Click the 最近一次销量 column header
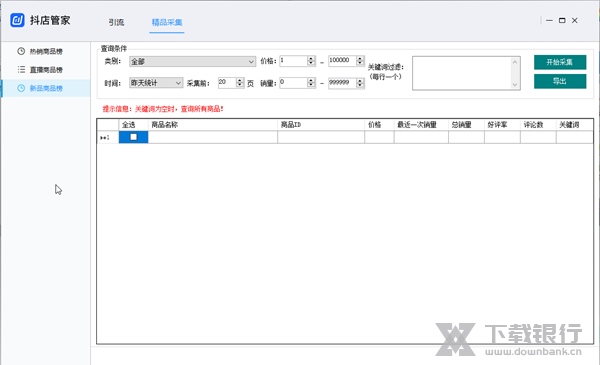The height and width of the screenshot is (365, 600). click(421, 125)
